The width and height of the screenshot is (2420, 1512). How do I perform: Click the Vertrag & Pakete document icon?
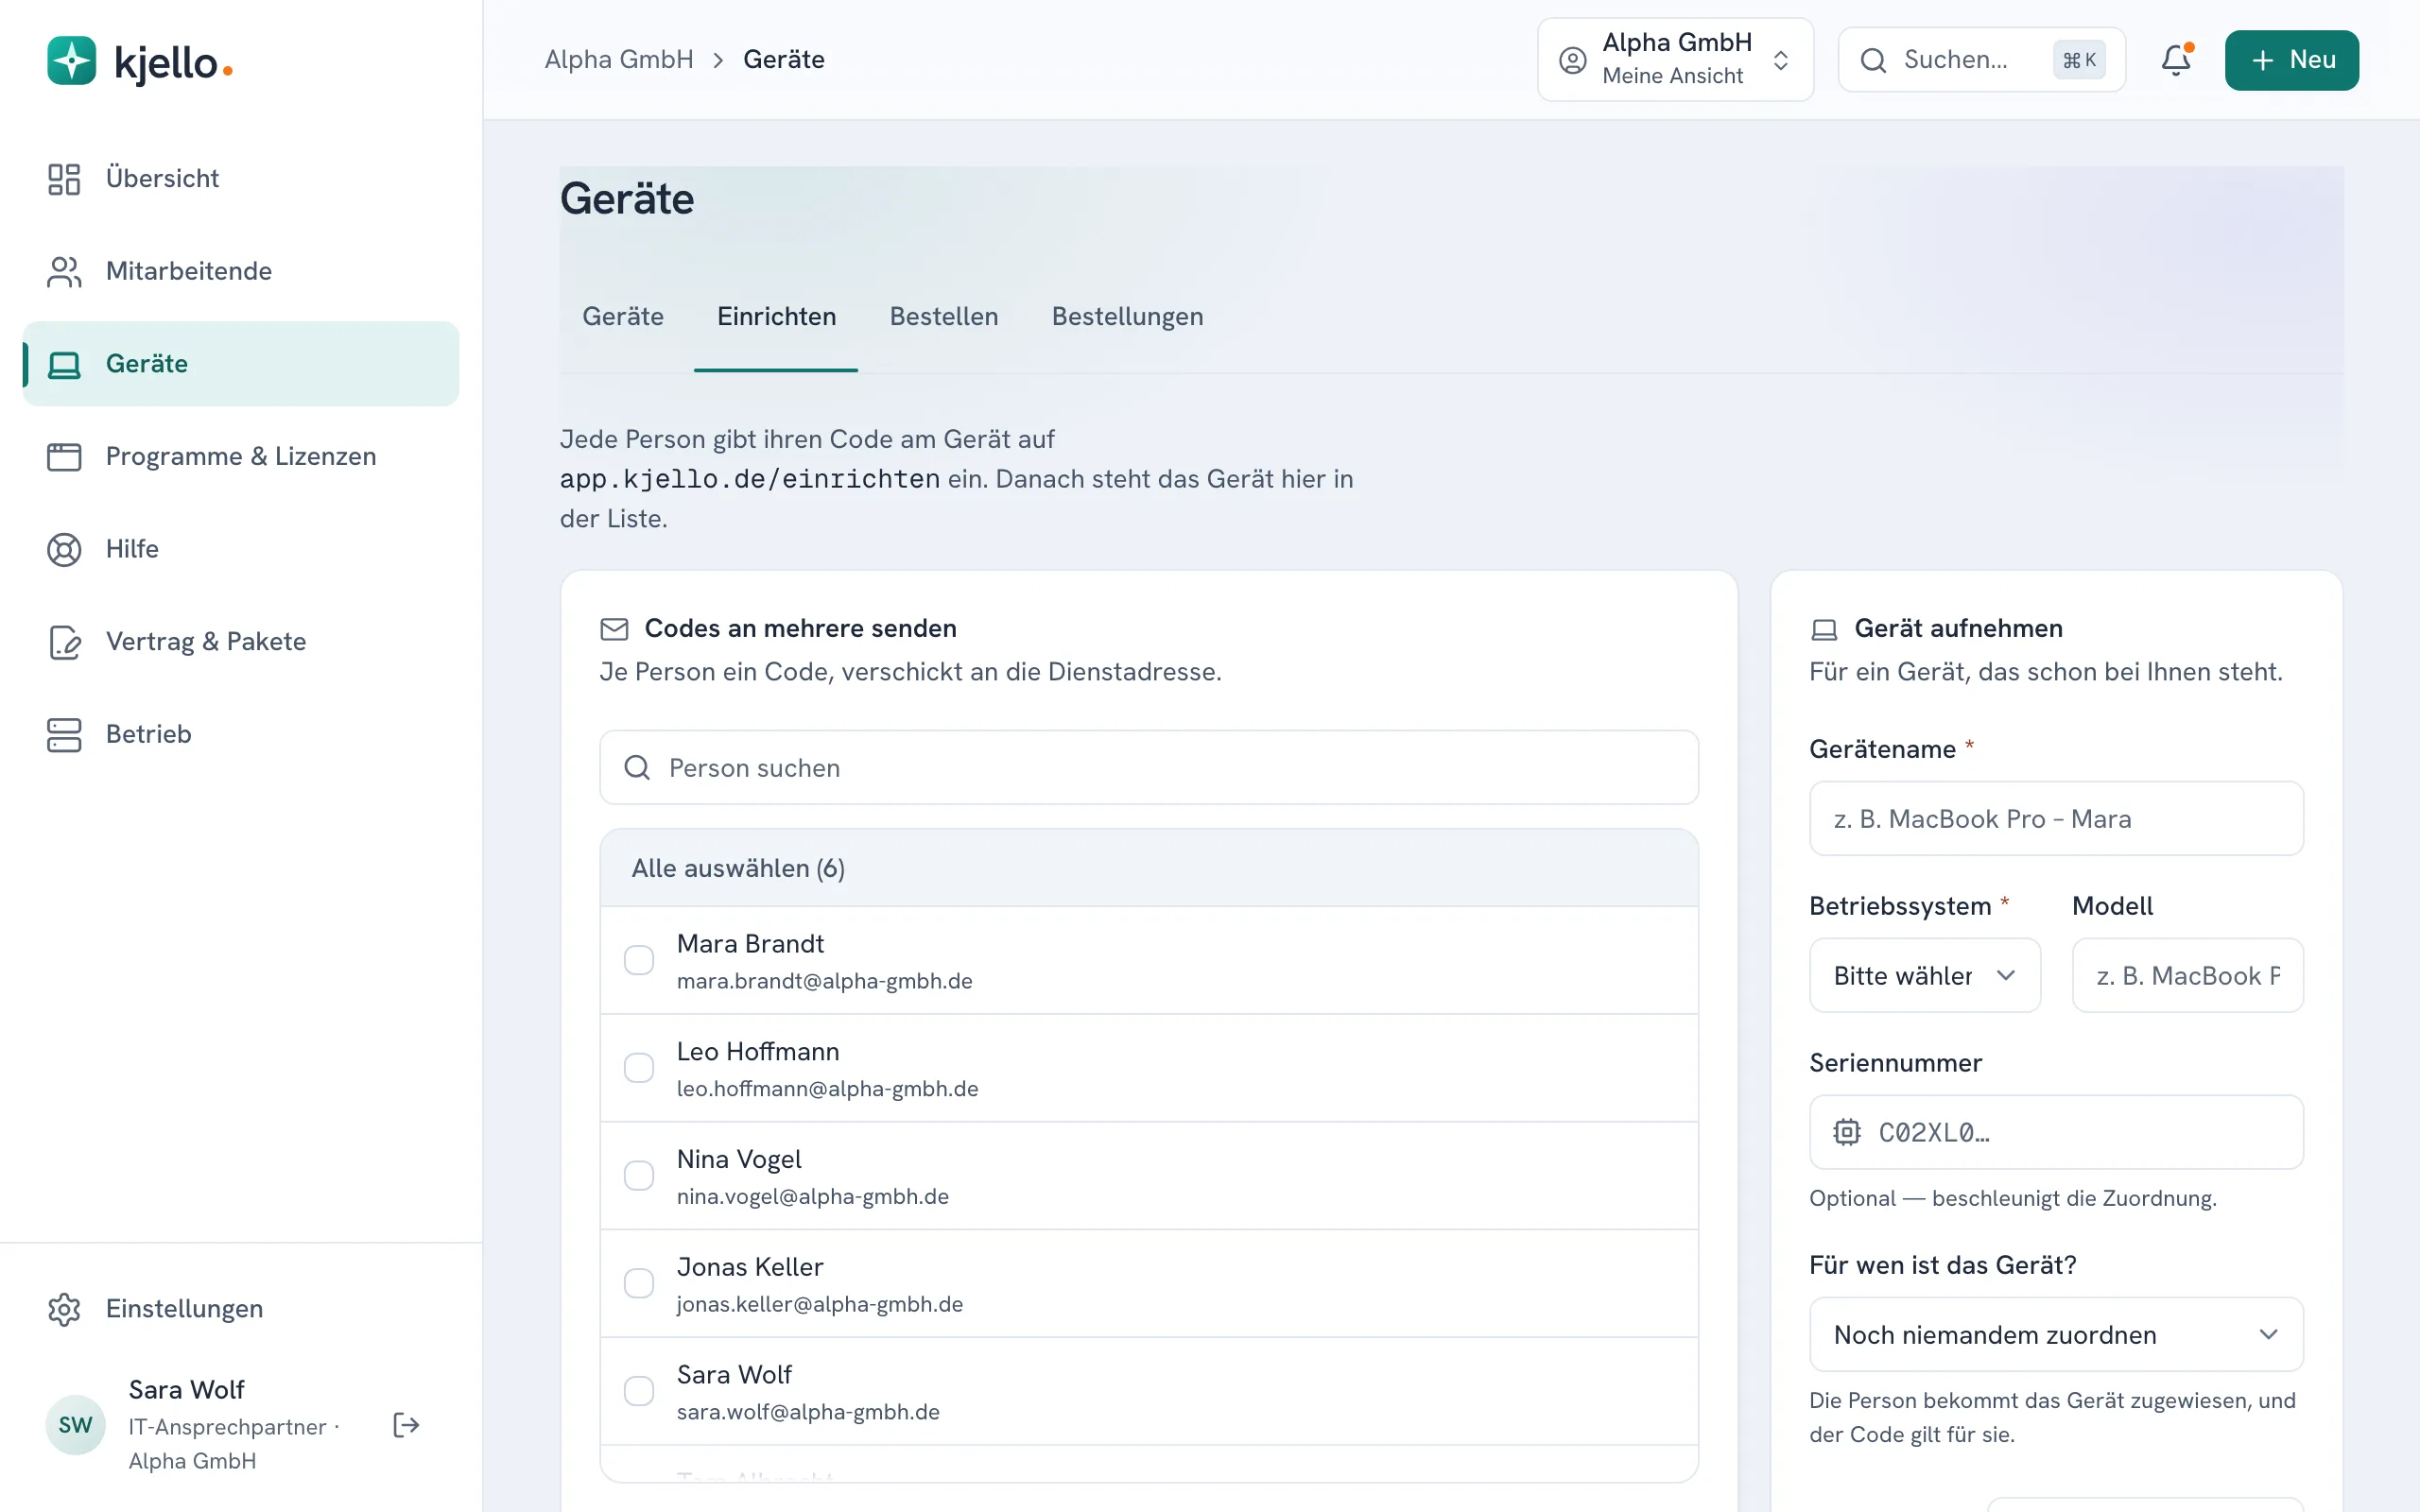pos(64,642)
